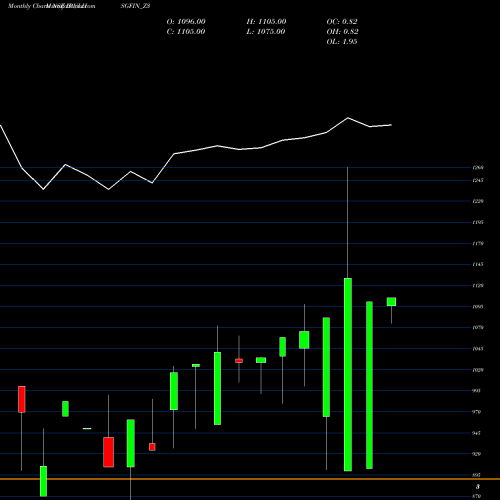Screen dimensions: 500x500
Task: Click the 1145 price axis label
Action: [x=478, y=264]
